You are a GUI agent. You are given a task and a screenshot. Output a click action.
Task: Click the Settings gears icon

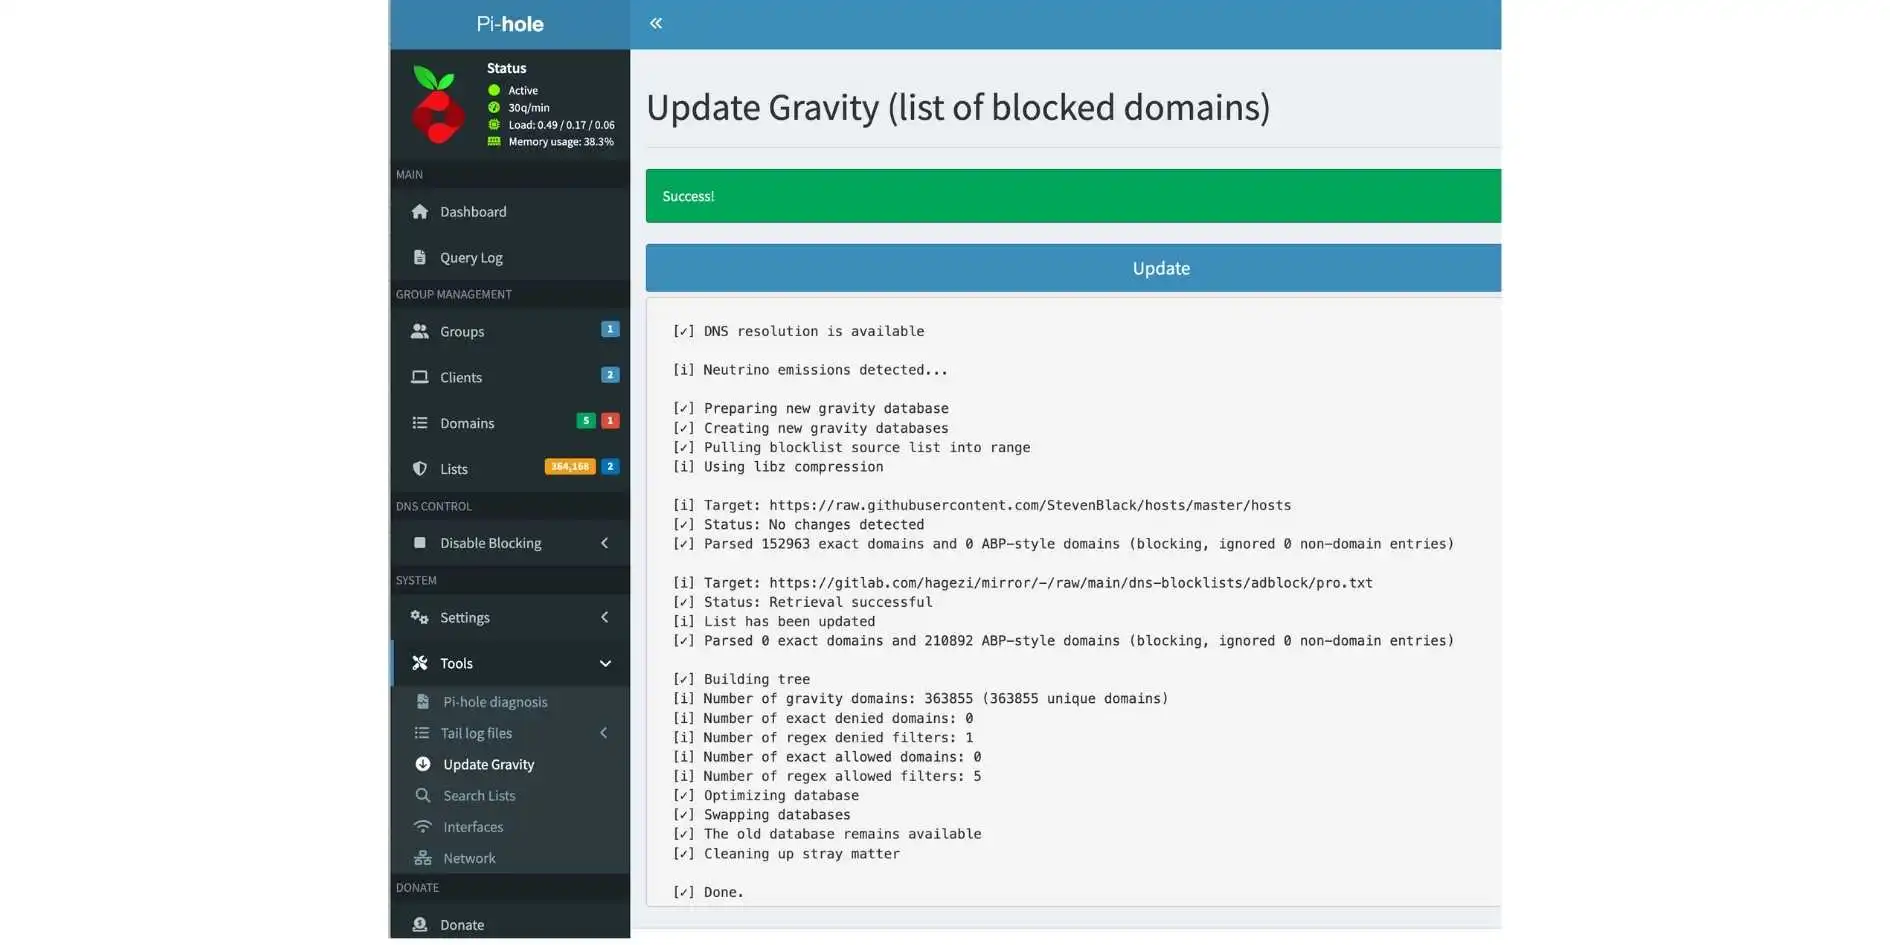pos(420,618)
